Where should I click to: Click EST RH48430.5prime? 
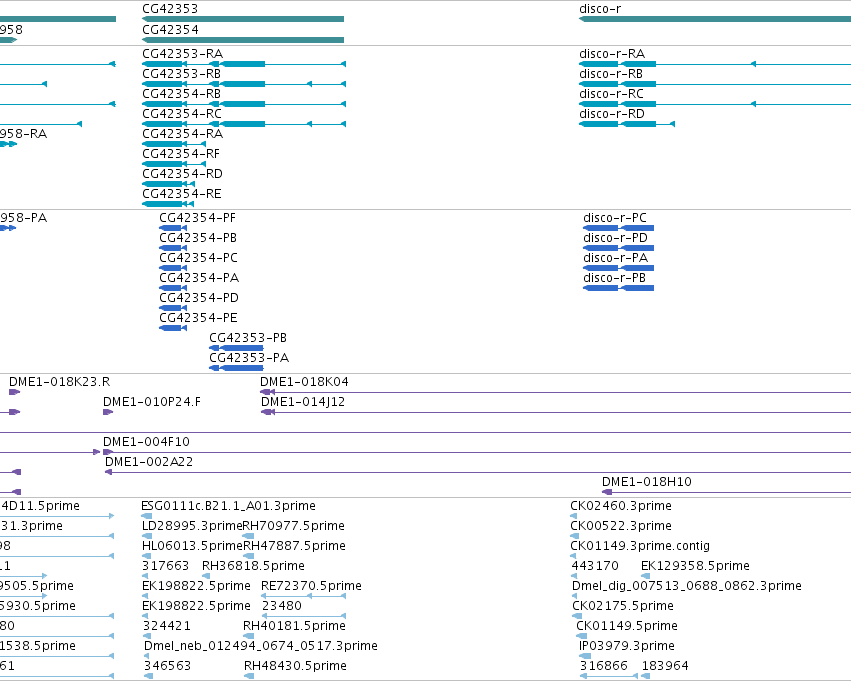click(x=295, y=666)
